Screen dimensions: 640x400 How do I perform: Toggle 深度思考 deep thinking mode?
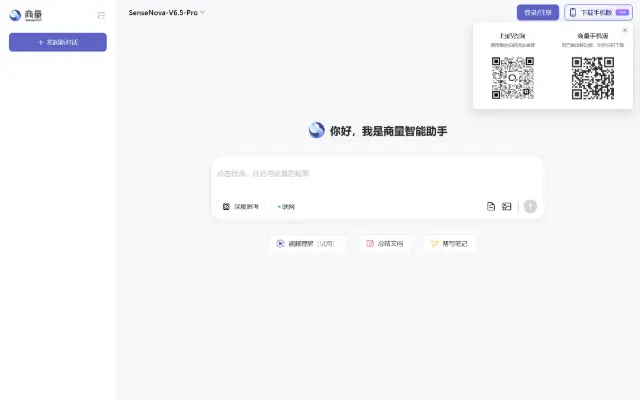(241, 207)
